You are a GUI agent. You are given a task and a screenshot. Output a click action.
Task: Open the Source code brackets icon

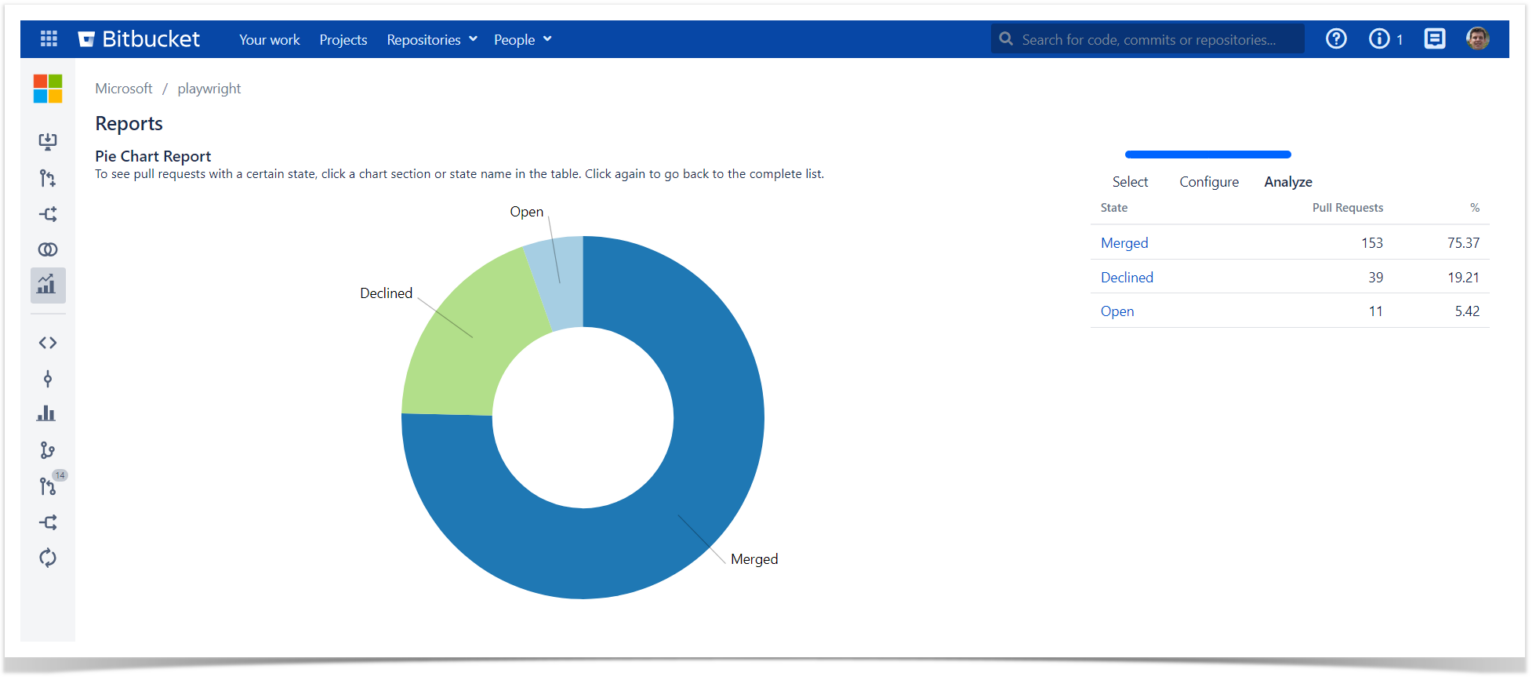[x=47, y=343]
